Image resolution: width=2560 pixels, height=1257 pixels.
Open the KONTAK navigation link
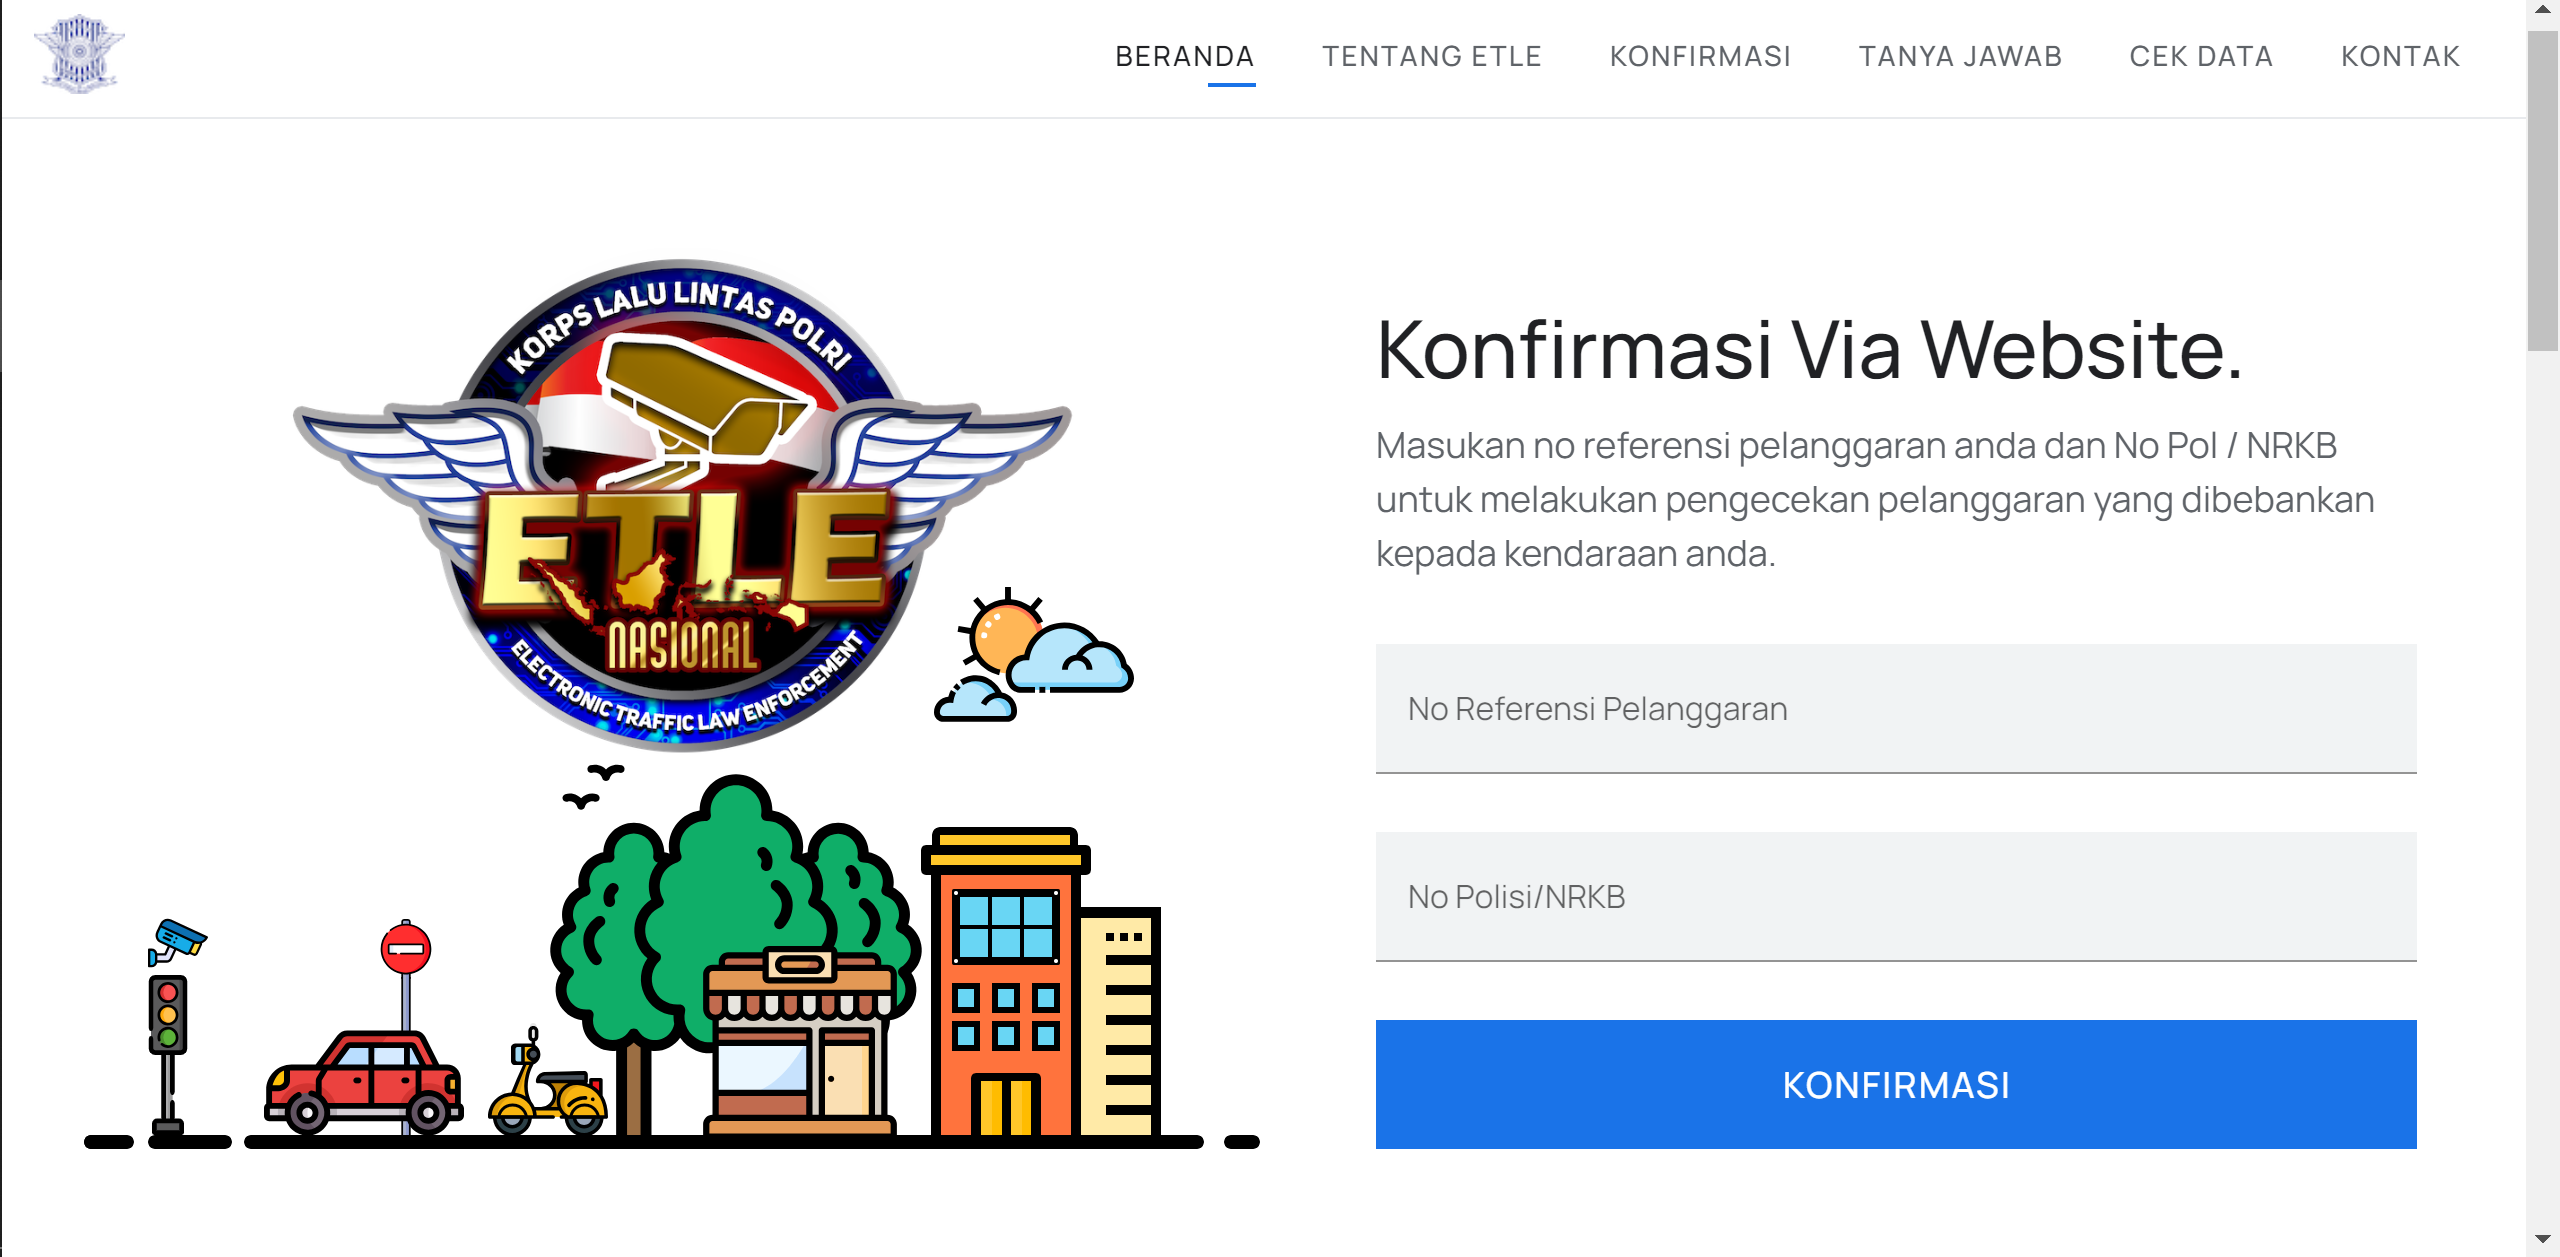tap(2400, 57)
